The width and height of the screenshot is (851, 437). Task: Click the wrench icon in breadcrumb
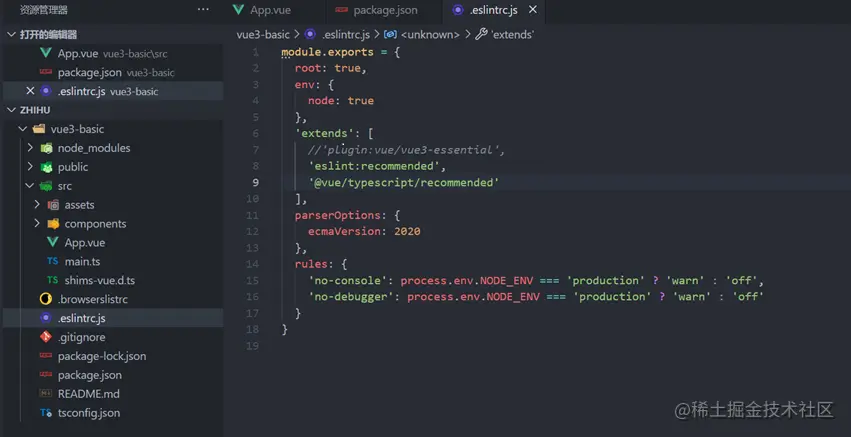tap(481, 34)
